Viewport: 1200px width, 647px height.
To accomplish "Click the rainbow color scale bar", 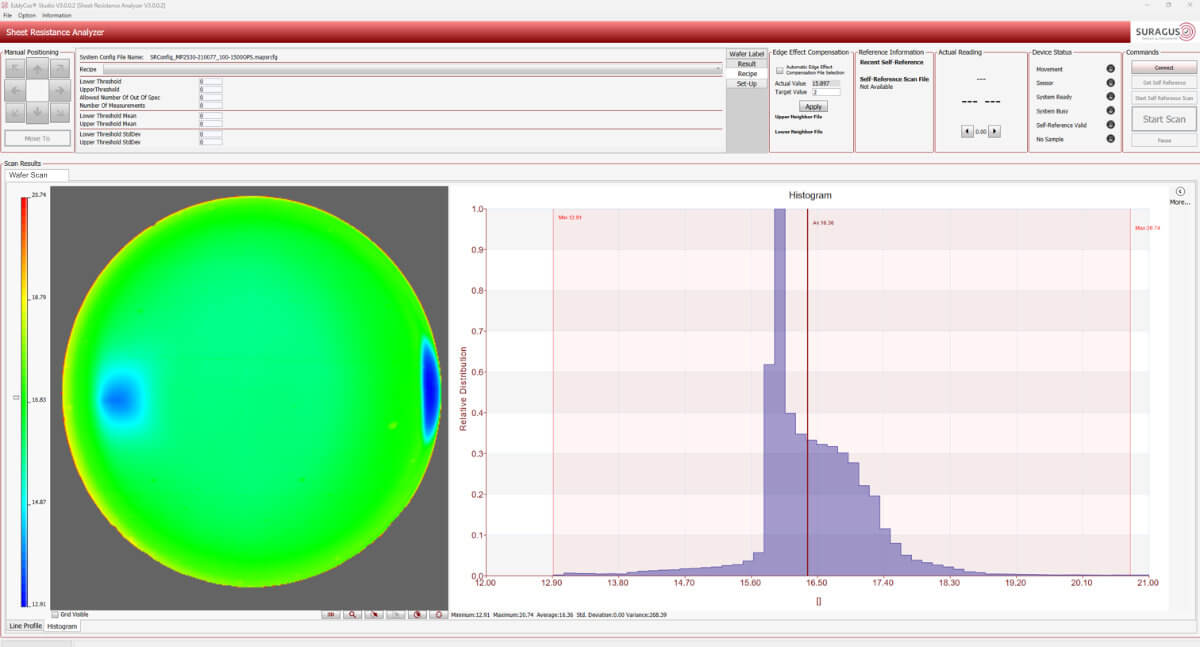I will (24, 400).
